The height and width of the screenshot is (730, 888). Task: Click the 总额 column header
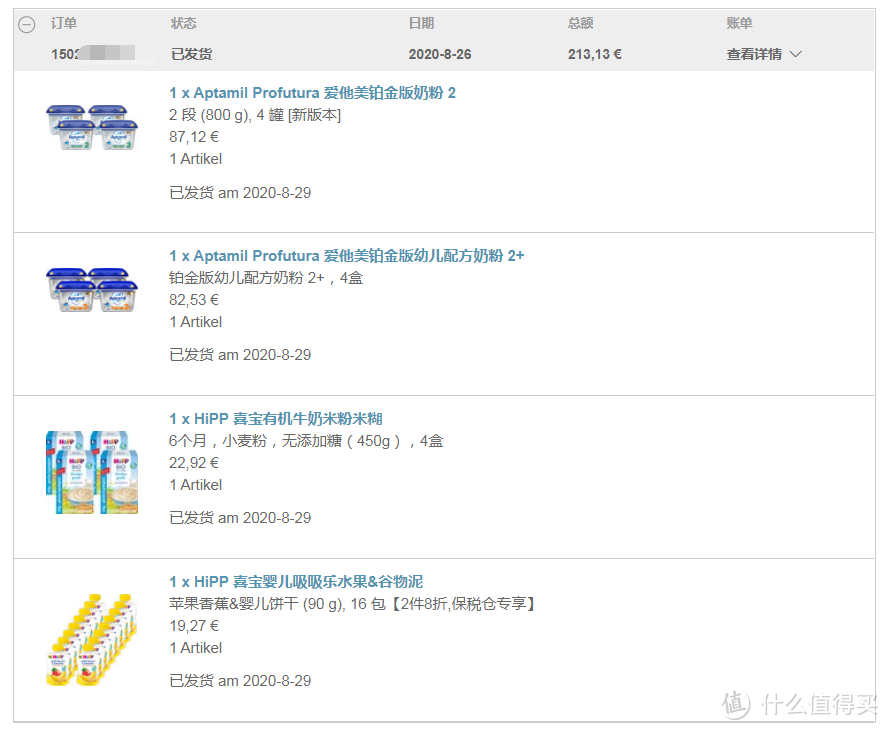tap(580, 23)
